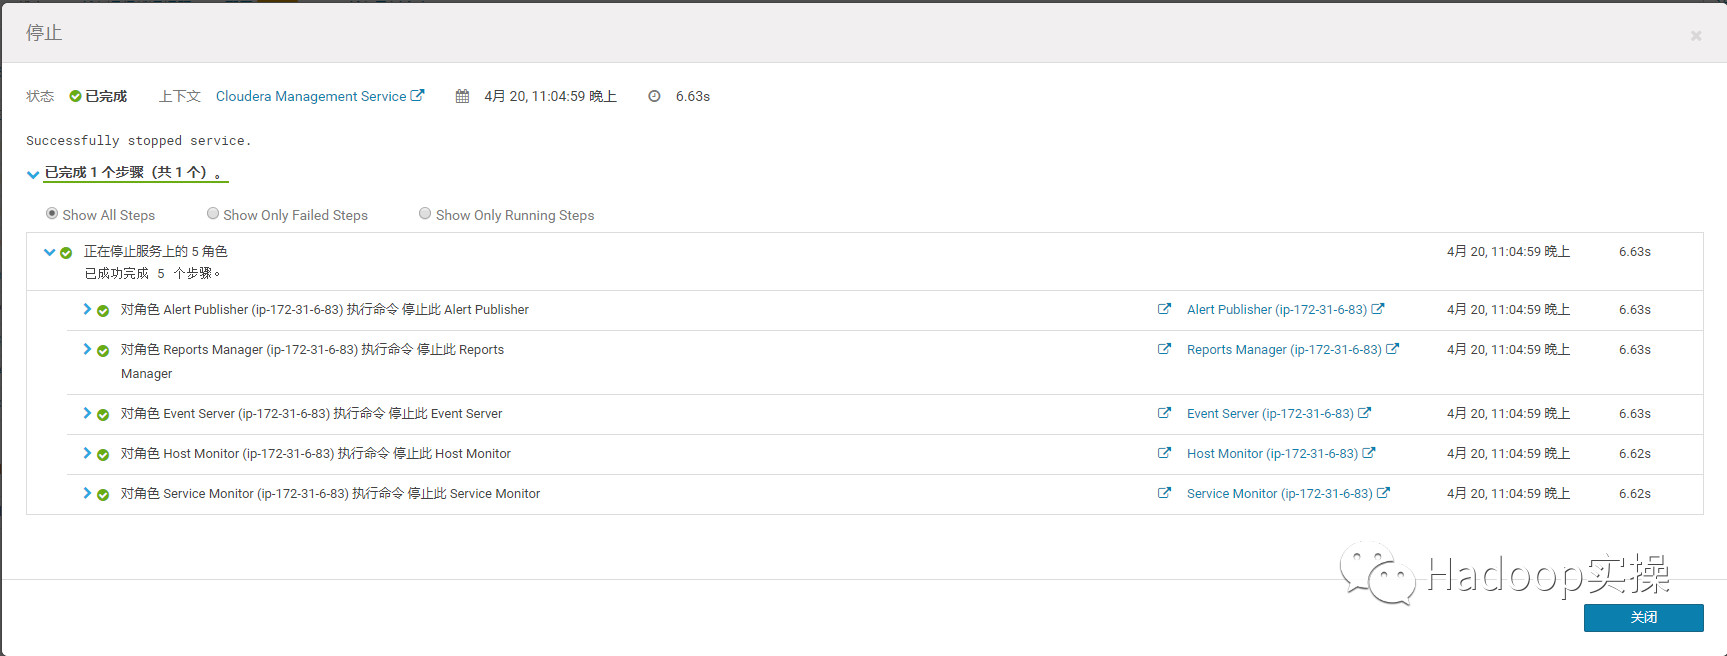This screenshot has width=1727, height=656.
Task: Click the external link icon left of Service Monitor link
Action: 1164,493
